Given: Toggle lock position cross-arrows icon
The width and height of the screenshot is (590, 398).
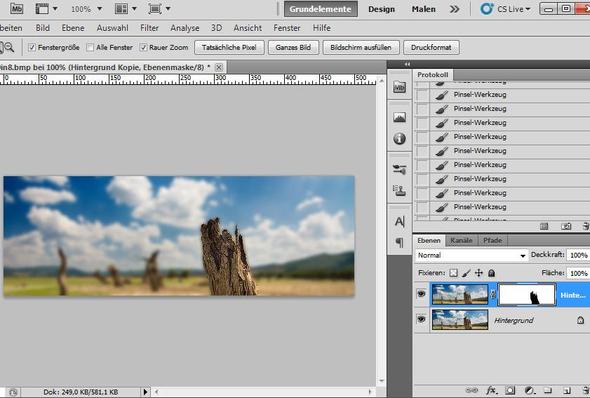Looking at the screenshot, I should click(479, 273).
